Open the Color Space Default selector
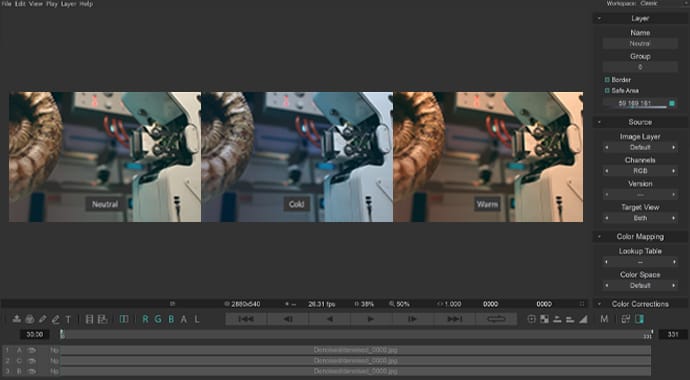Screen dimensions: 690x380 (640, 285)
